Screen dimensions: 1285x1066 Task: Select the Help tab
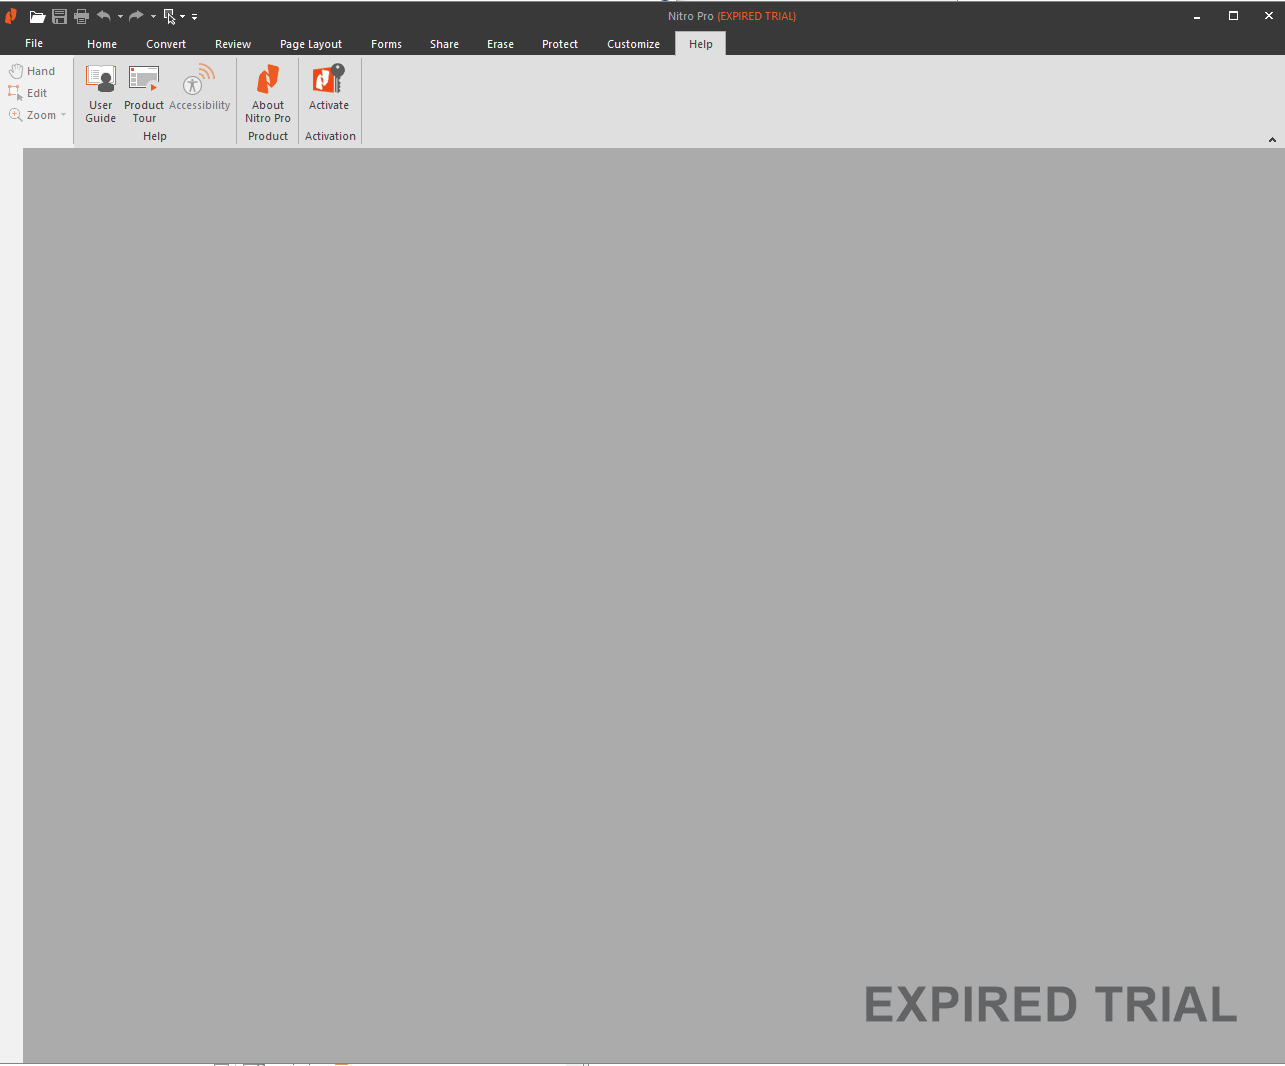701,44
